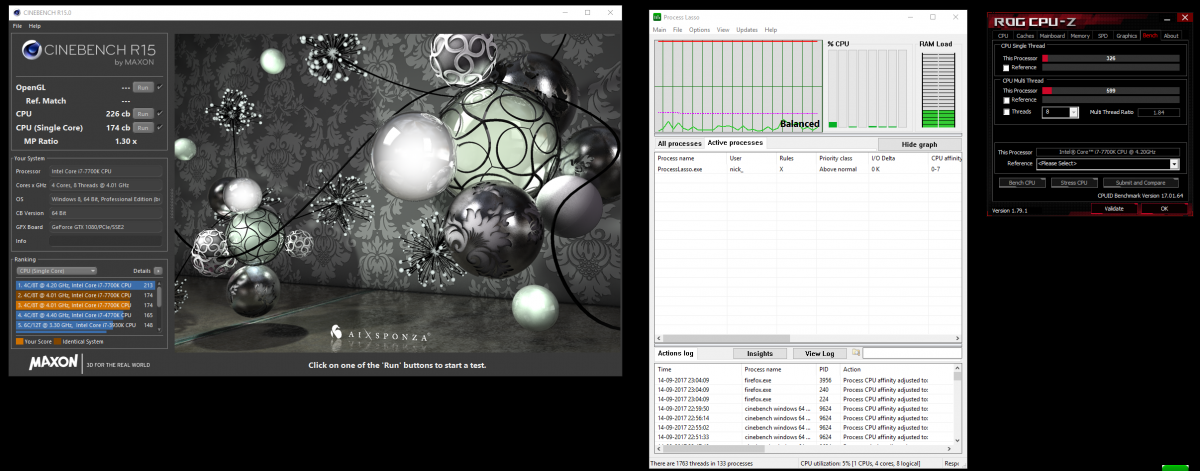
Task: Click the RAM Load meter
Action: click(938, 90)
